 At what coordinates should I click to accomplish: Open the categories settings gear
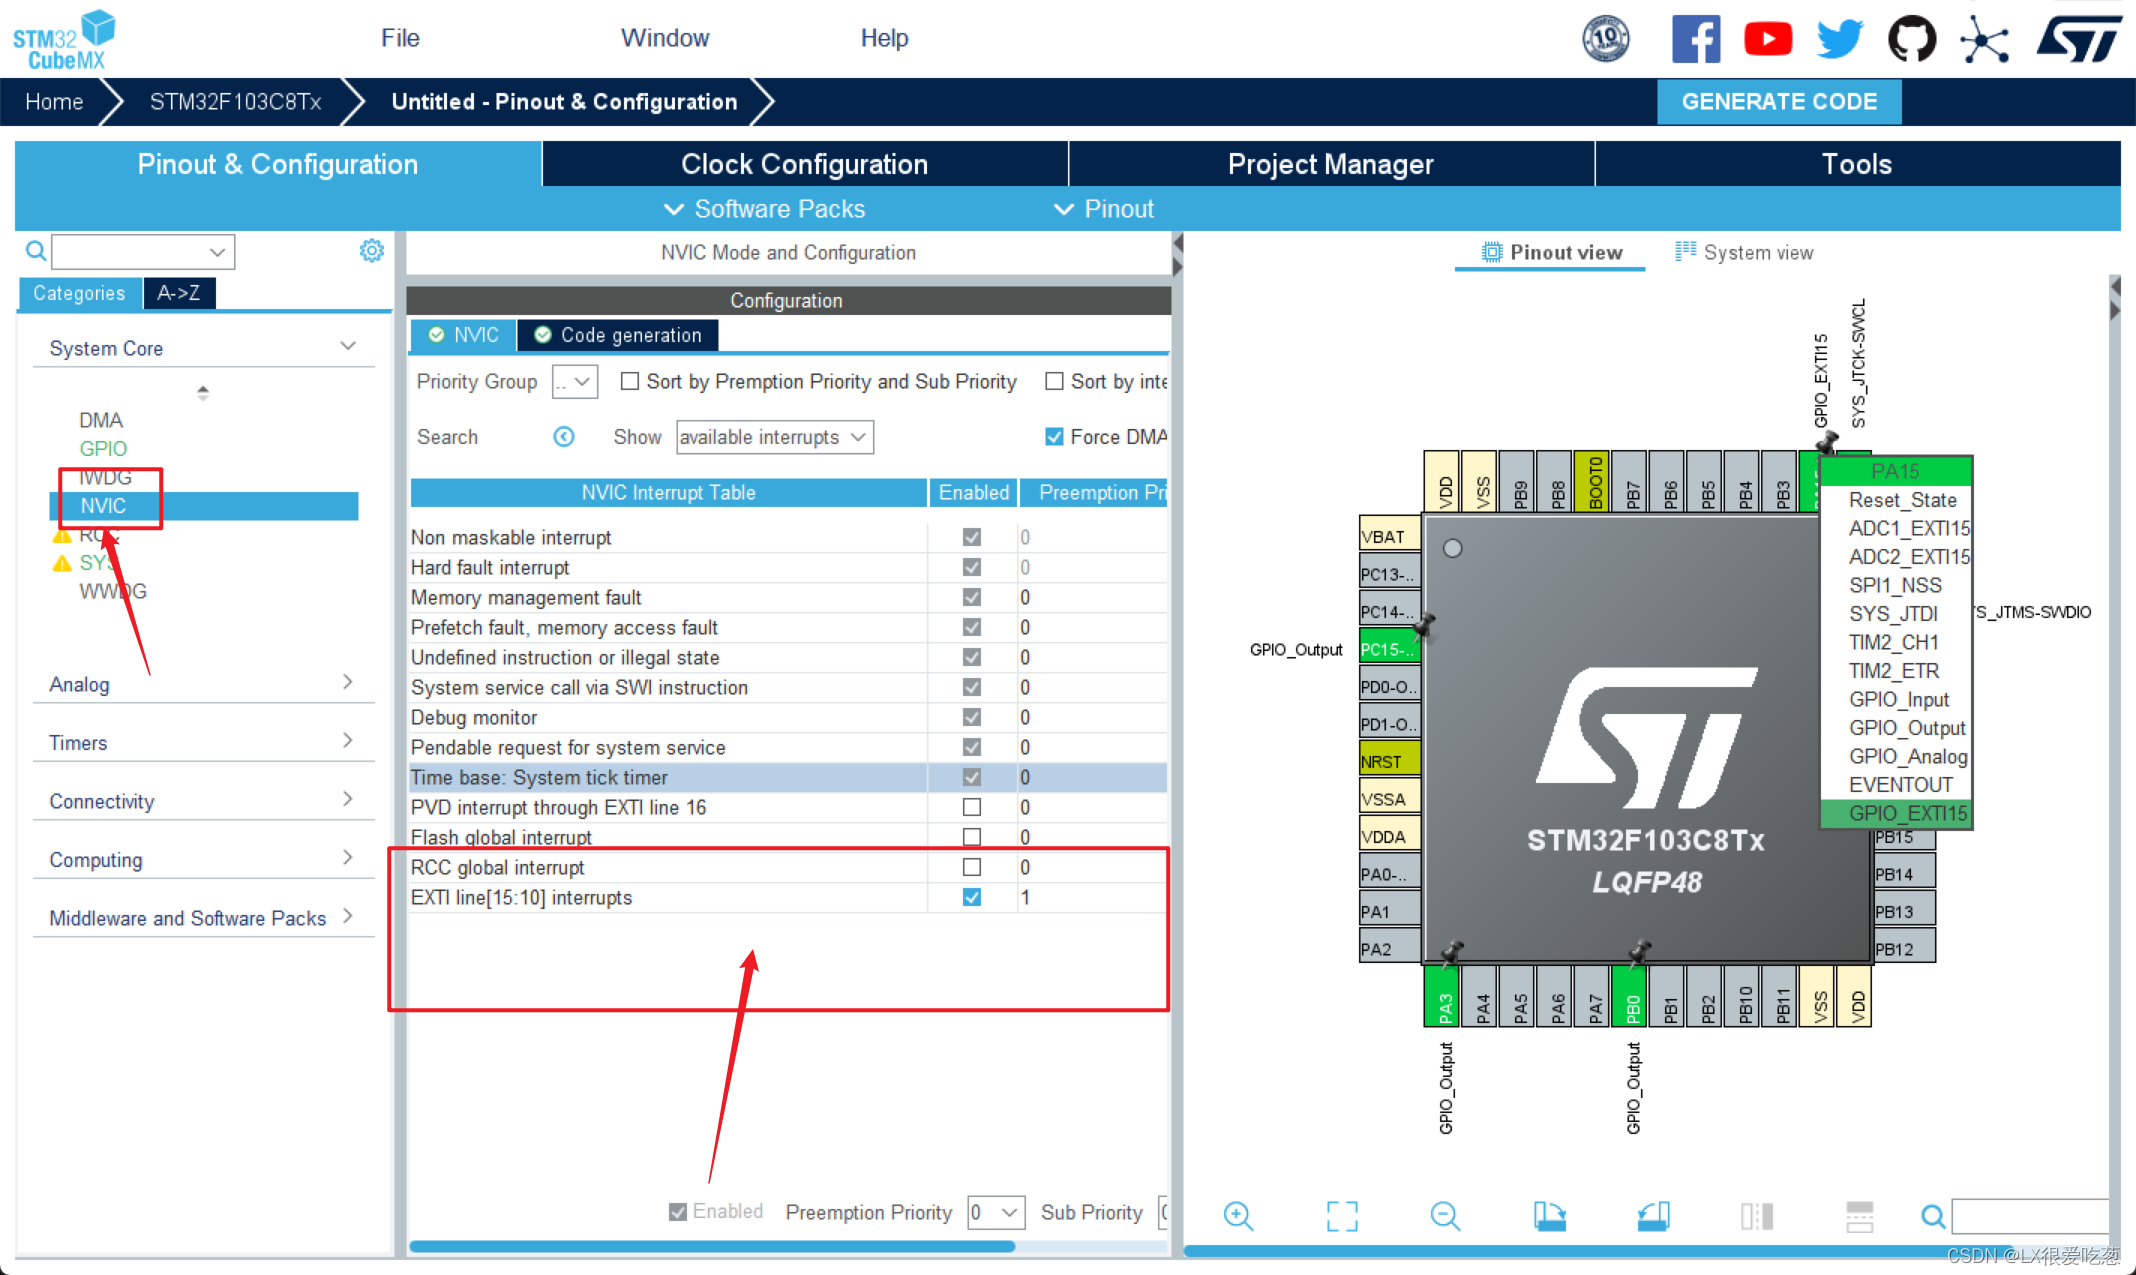tap(372, 251)
